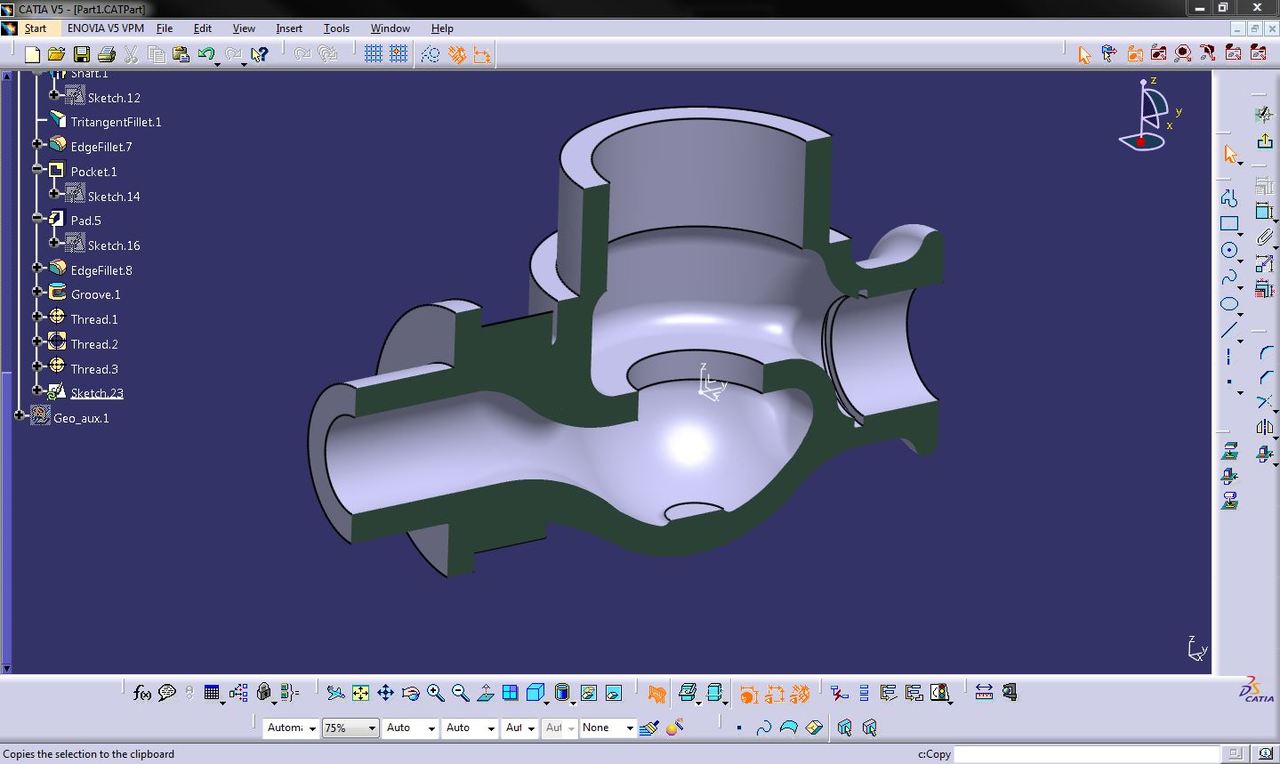The height and width of the screenshot is (764, 1280).
Task: Print using the printer toolbar icon
Action: [106, 54]
